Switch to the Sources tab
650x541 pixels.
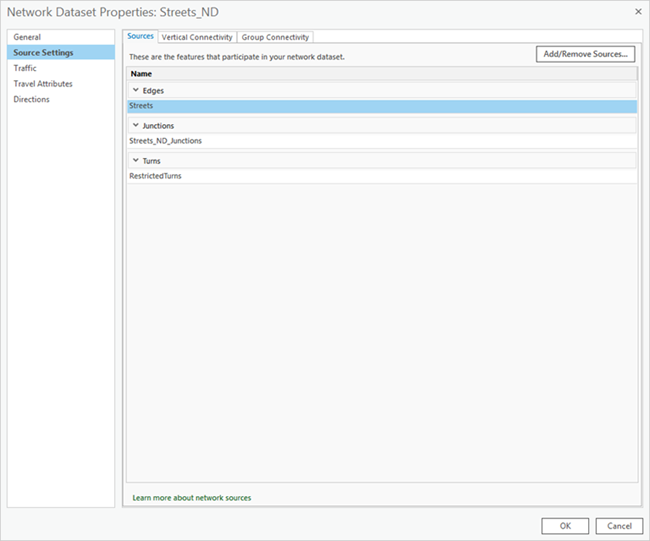pos(141,36)
